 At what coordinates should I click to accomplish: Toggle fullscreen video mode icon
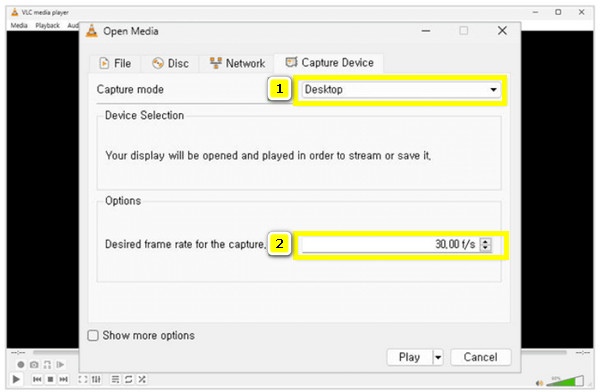83,379
